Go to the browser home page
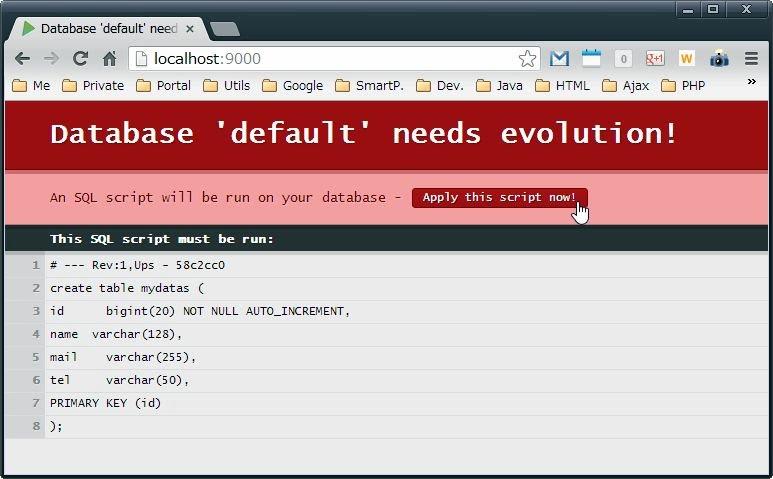This screenshot has width=773, height=479. coord(109,59)
